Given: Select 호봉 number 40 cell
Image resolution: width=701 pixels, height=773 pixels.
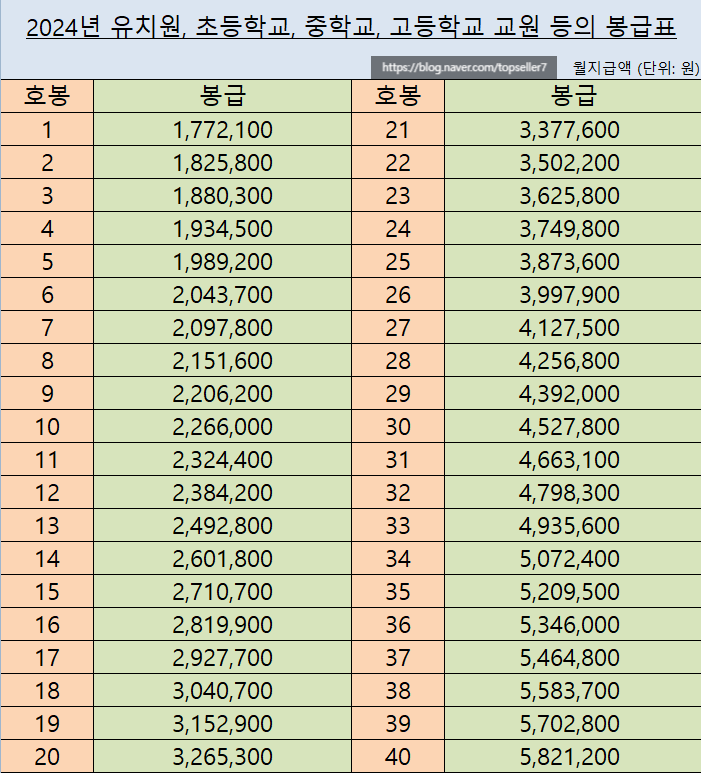Looking at the screenshot, I should pos(398,757).
